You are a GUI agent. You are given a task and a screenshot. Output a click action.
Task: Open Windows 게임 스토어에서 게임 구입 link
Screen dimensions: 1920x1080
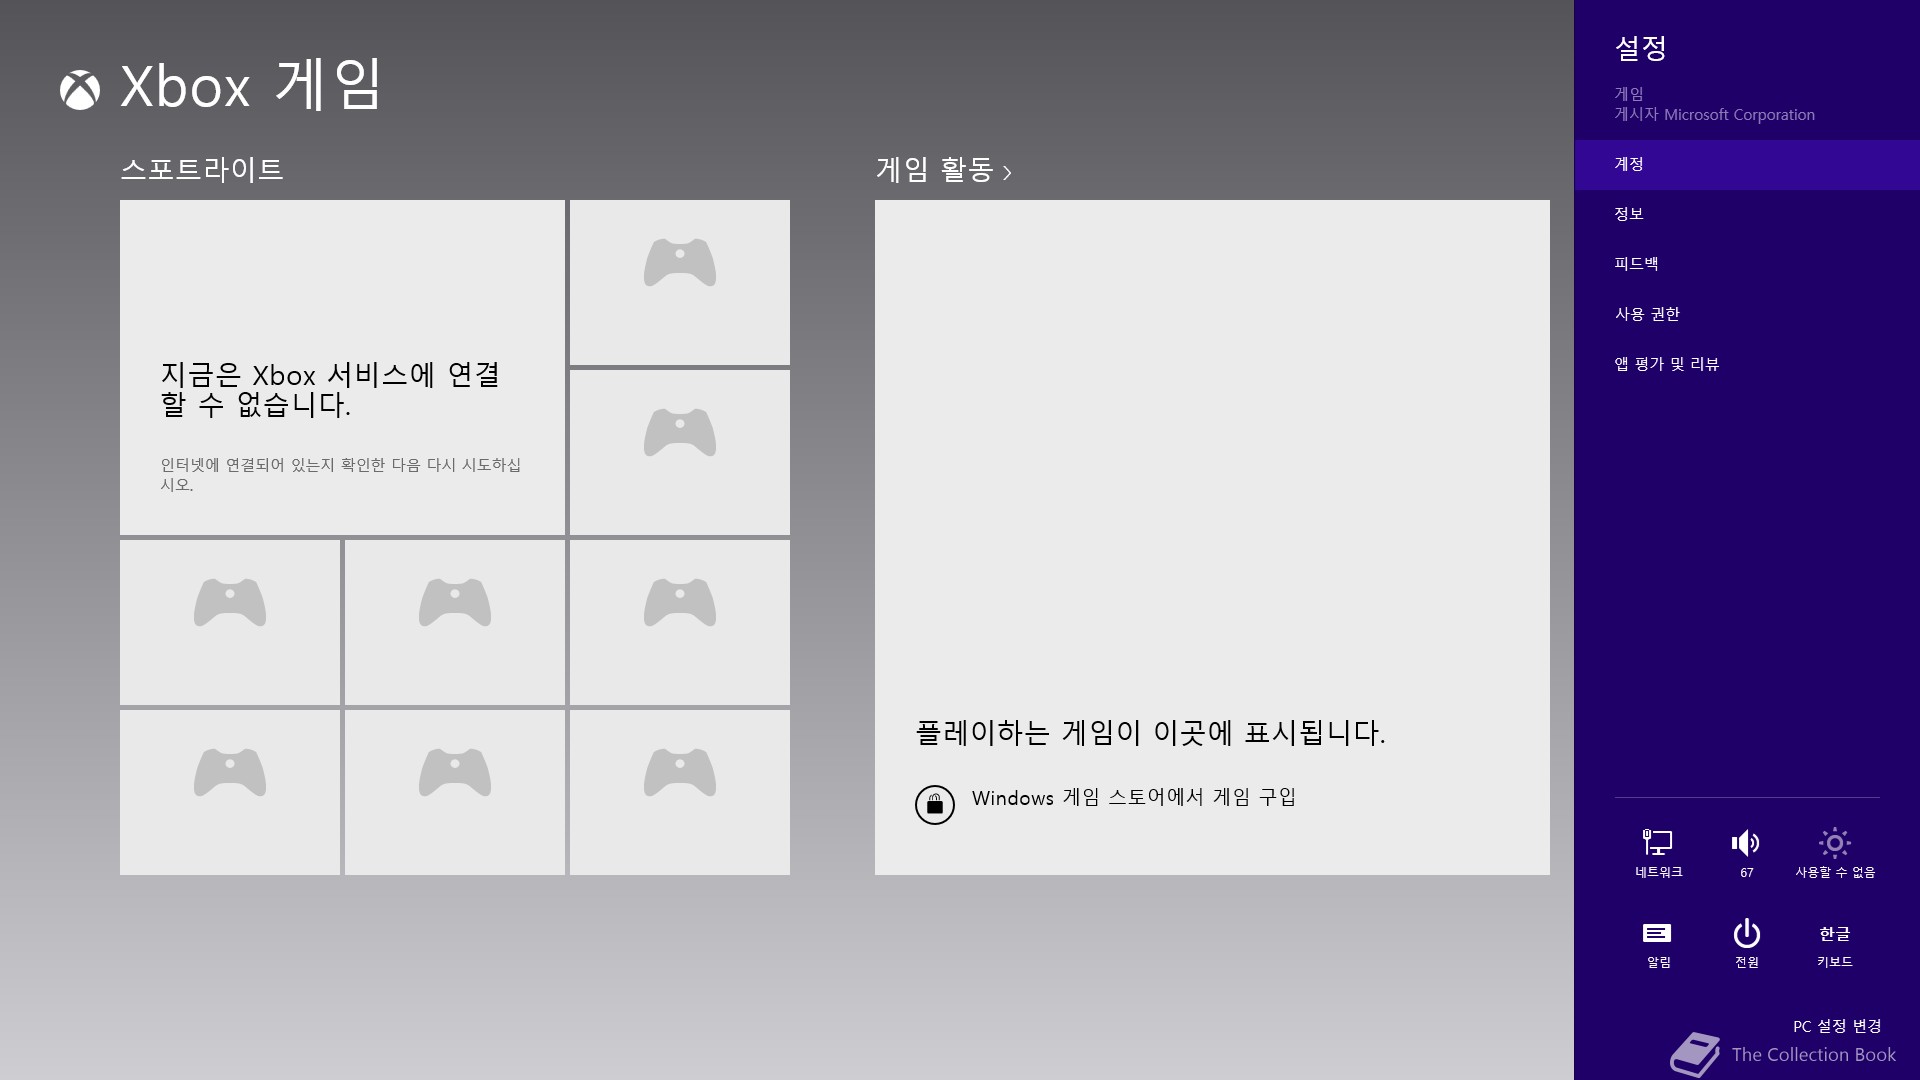click(x=1134, y=797)
